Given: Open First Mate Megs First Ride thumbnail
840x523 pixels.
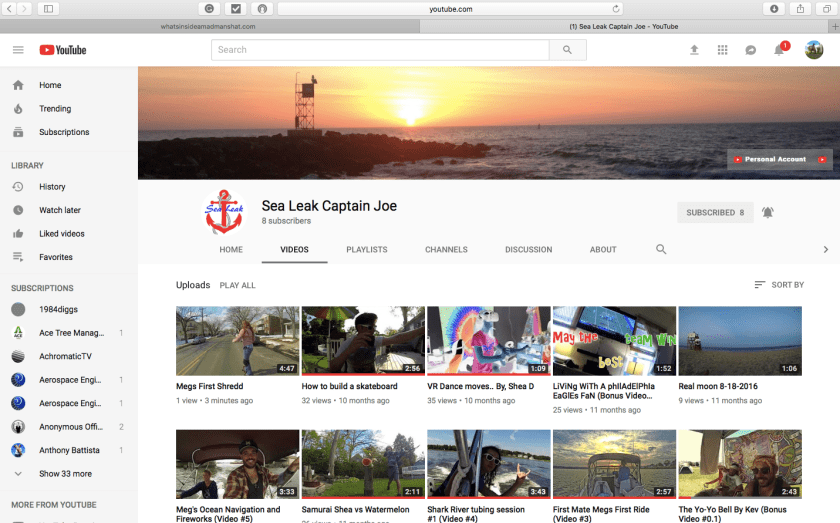Looking at the screenshot, I should click(614, 464).
